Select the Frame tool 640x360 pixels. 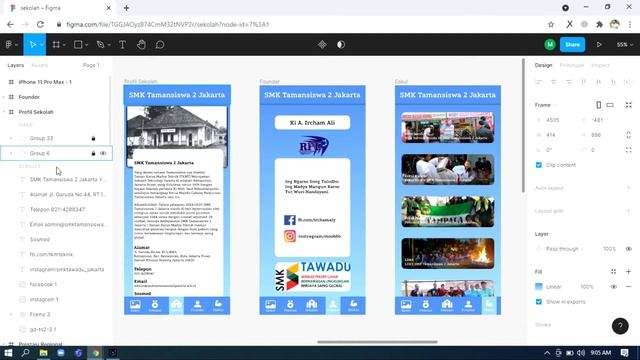[56, 44]
